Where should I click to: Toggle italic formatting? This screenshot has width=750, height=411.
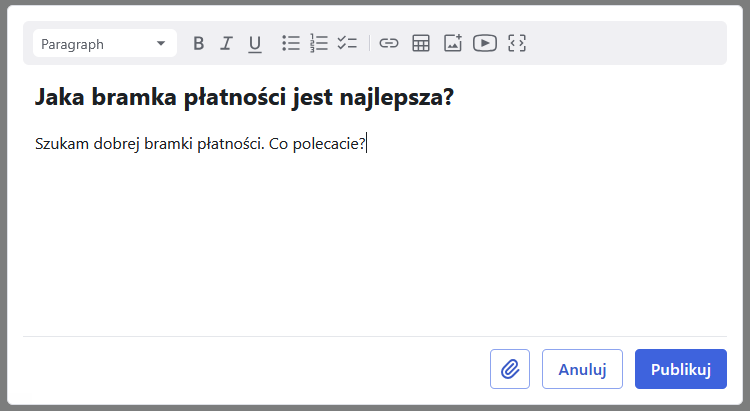click(226, 43)
